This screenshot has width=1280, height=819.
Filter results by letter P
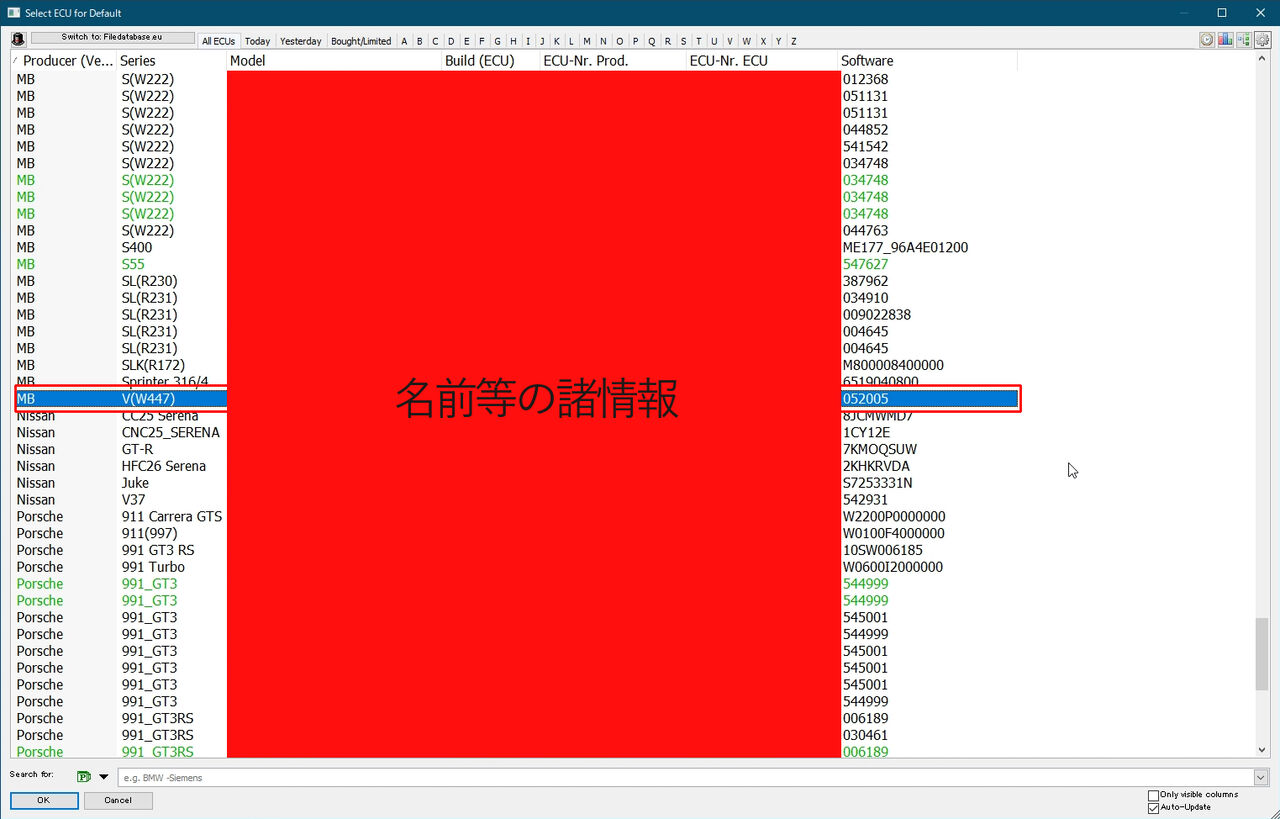[635, 41]
